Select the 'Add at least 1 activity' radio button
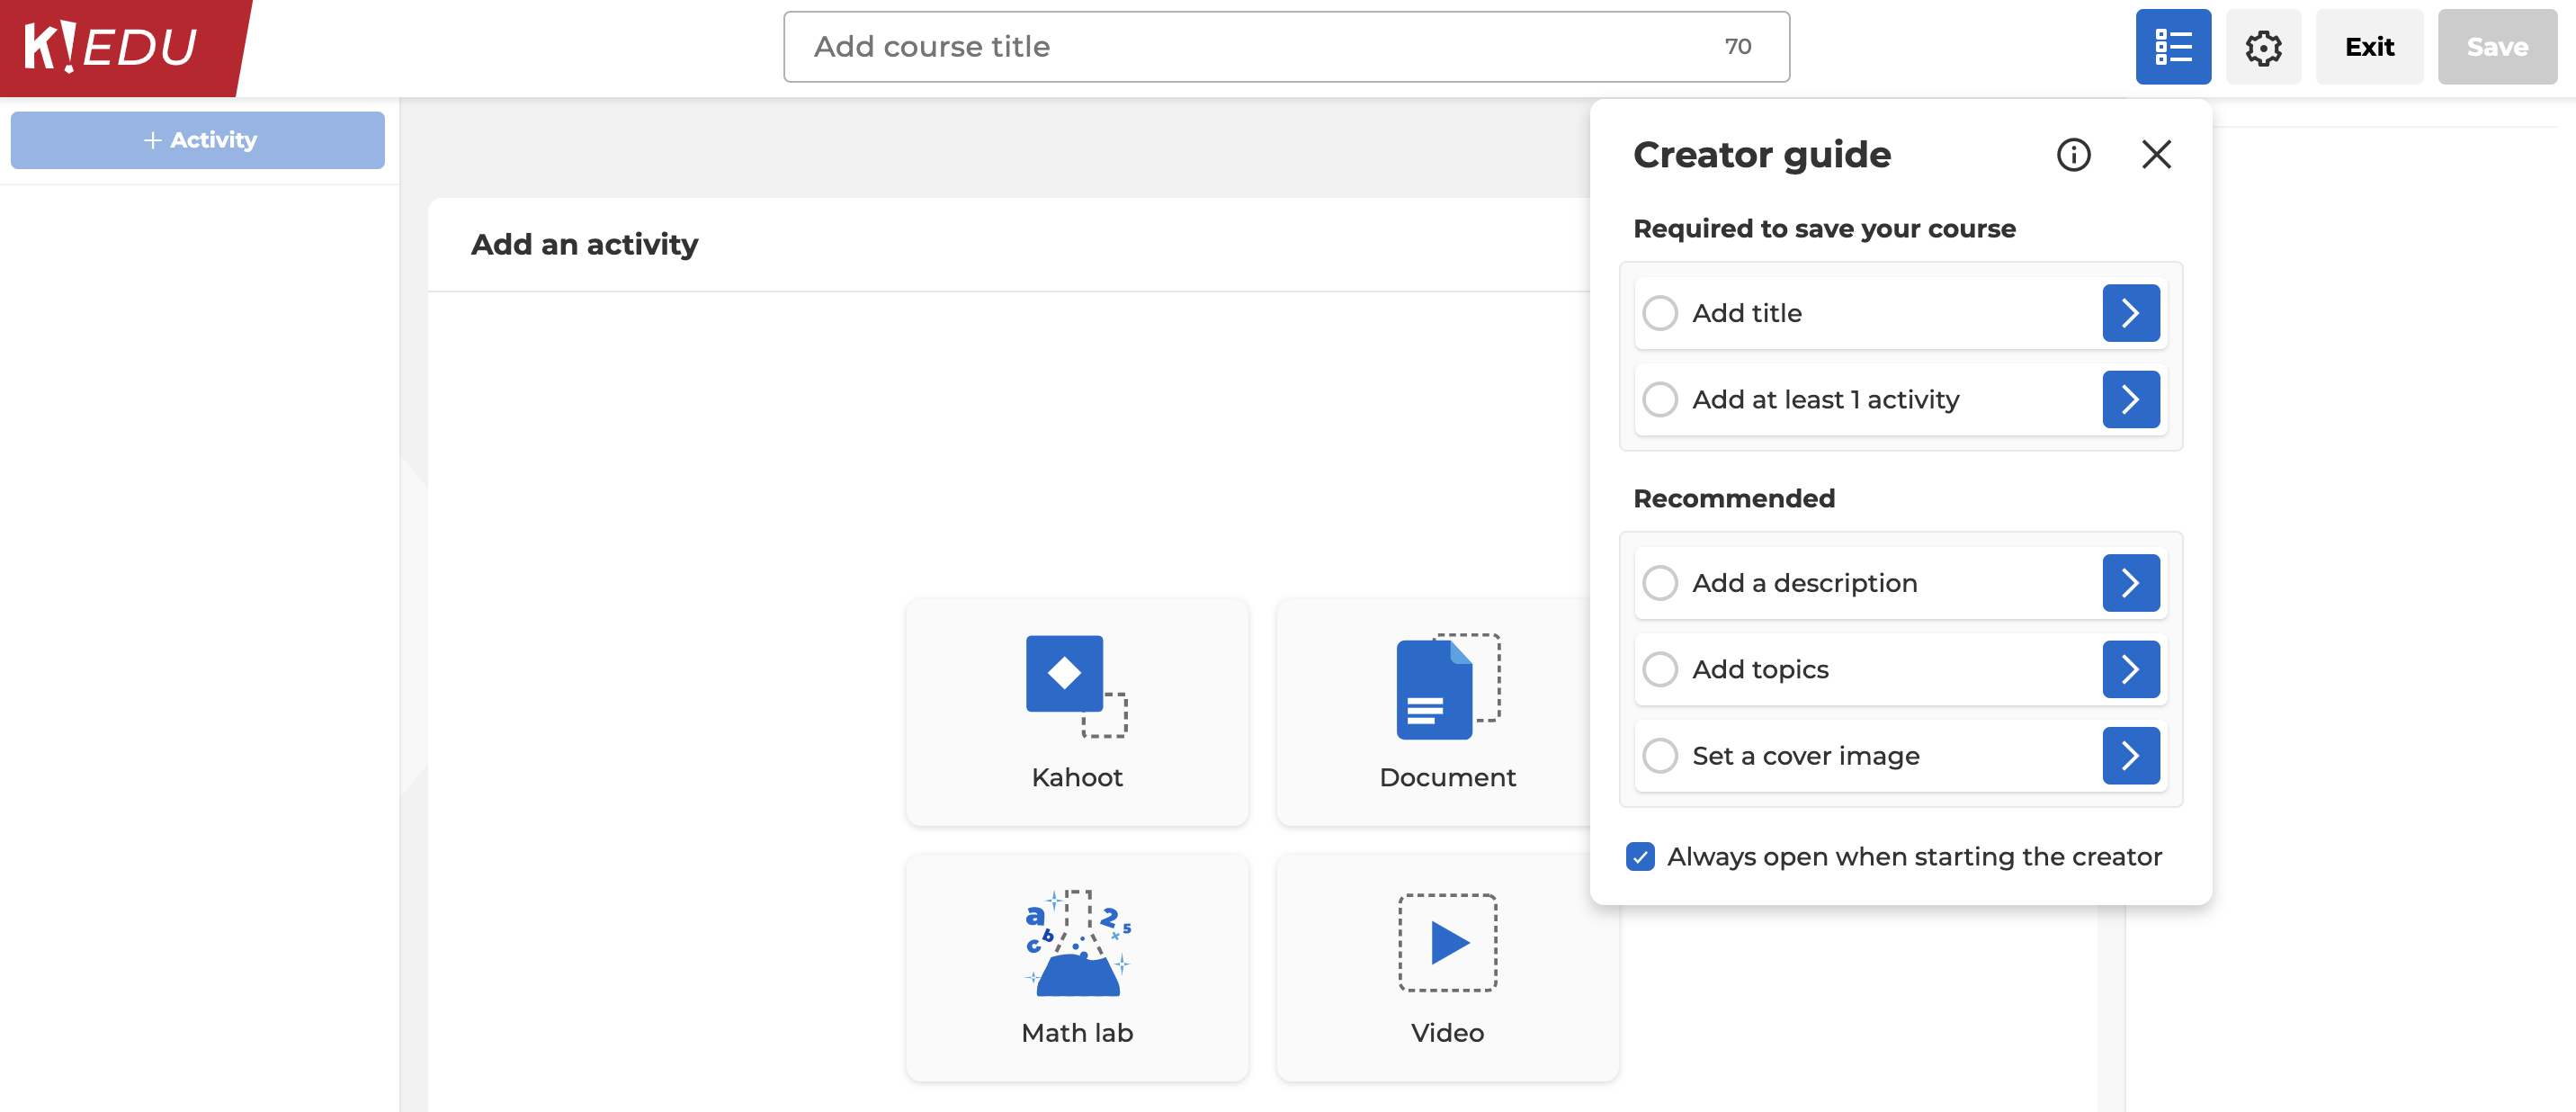The width and height of the screenshot is (2576, 1112). 1661,399
